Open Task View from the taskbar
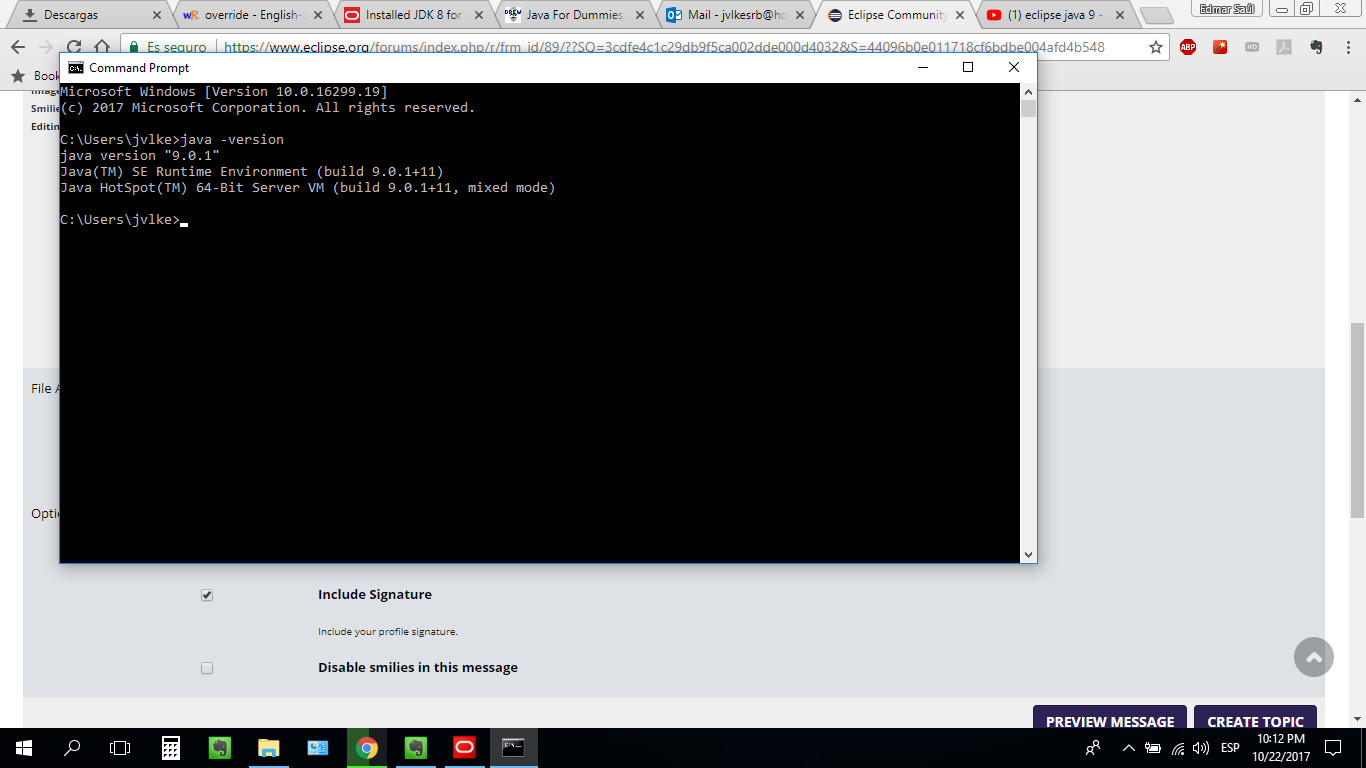This screenshot has width=1366, height=768. coord(120,748)
